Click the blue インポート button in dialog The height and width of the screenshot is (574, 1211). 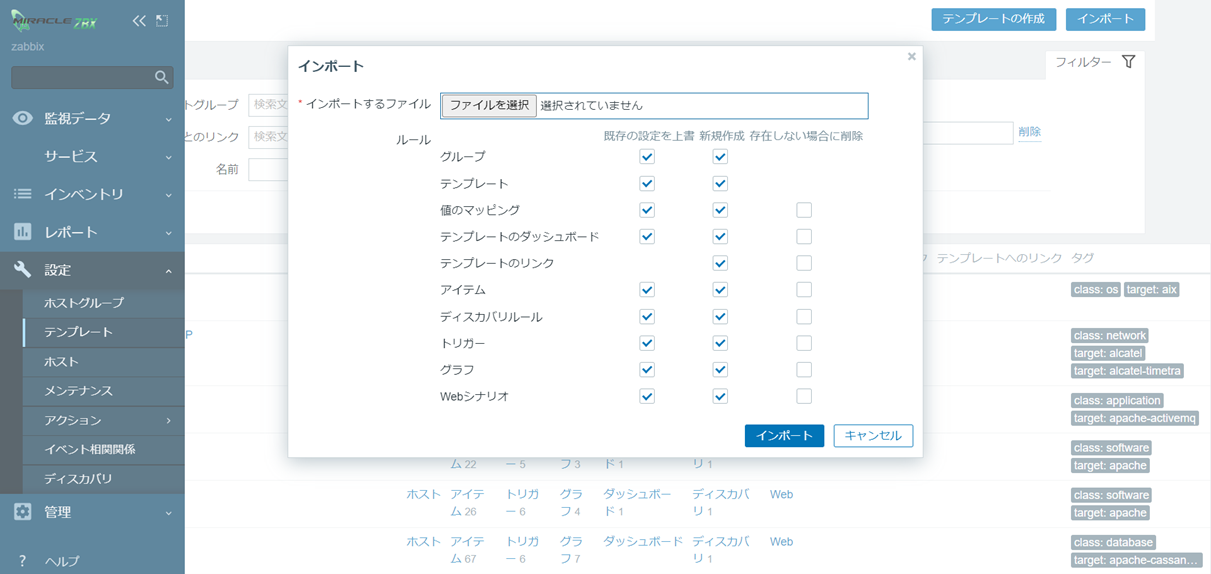click(784, 436)
